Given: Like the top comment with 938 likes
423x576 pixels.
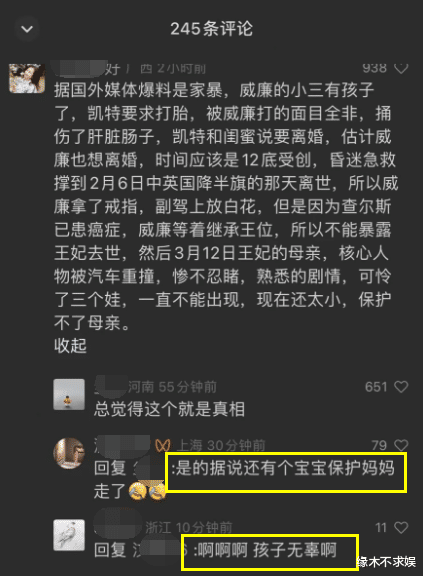Looking at the screenshot, I should point(401,68).
